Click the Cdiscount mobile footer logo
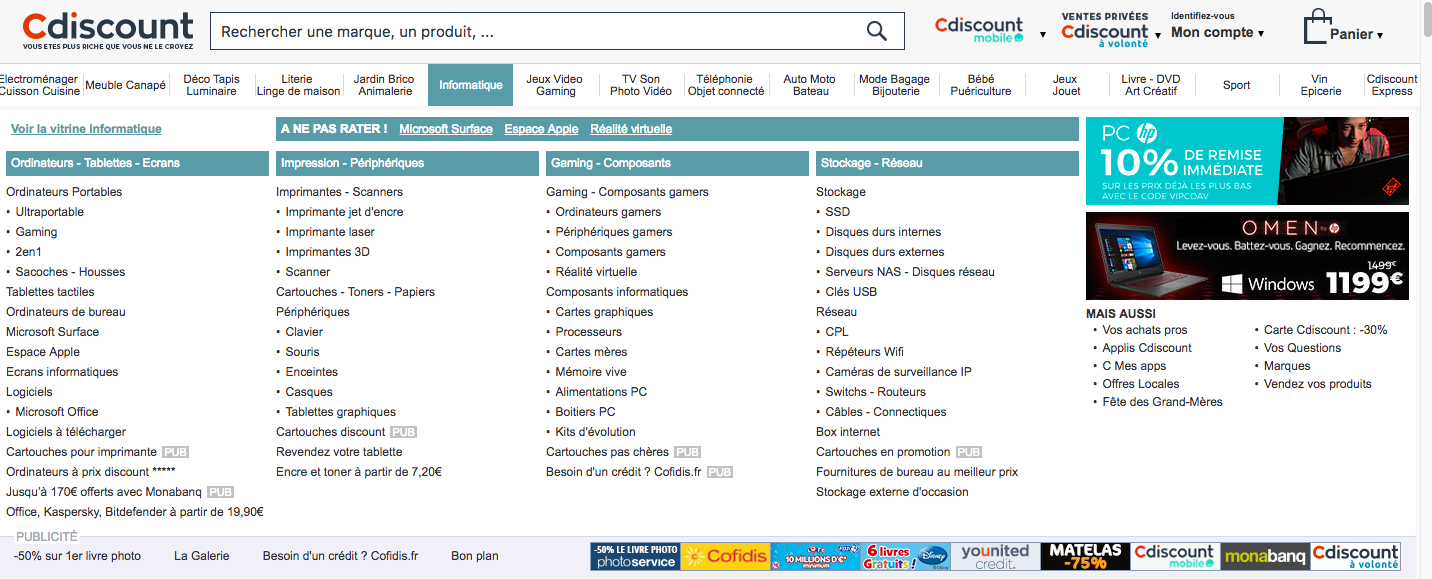Viewport: 1432px width, 579px height. pos(1175,557)
